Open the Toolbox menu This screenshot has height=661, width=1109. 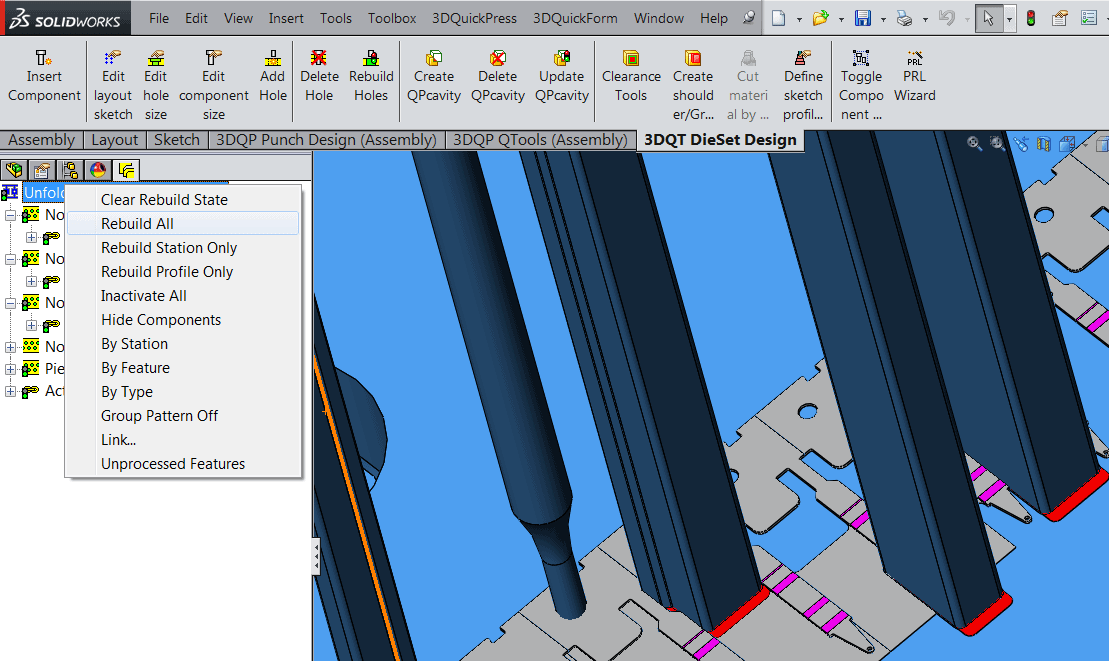point(391,18)
